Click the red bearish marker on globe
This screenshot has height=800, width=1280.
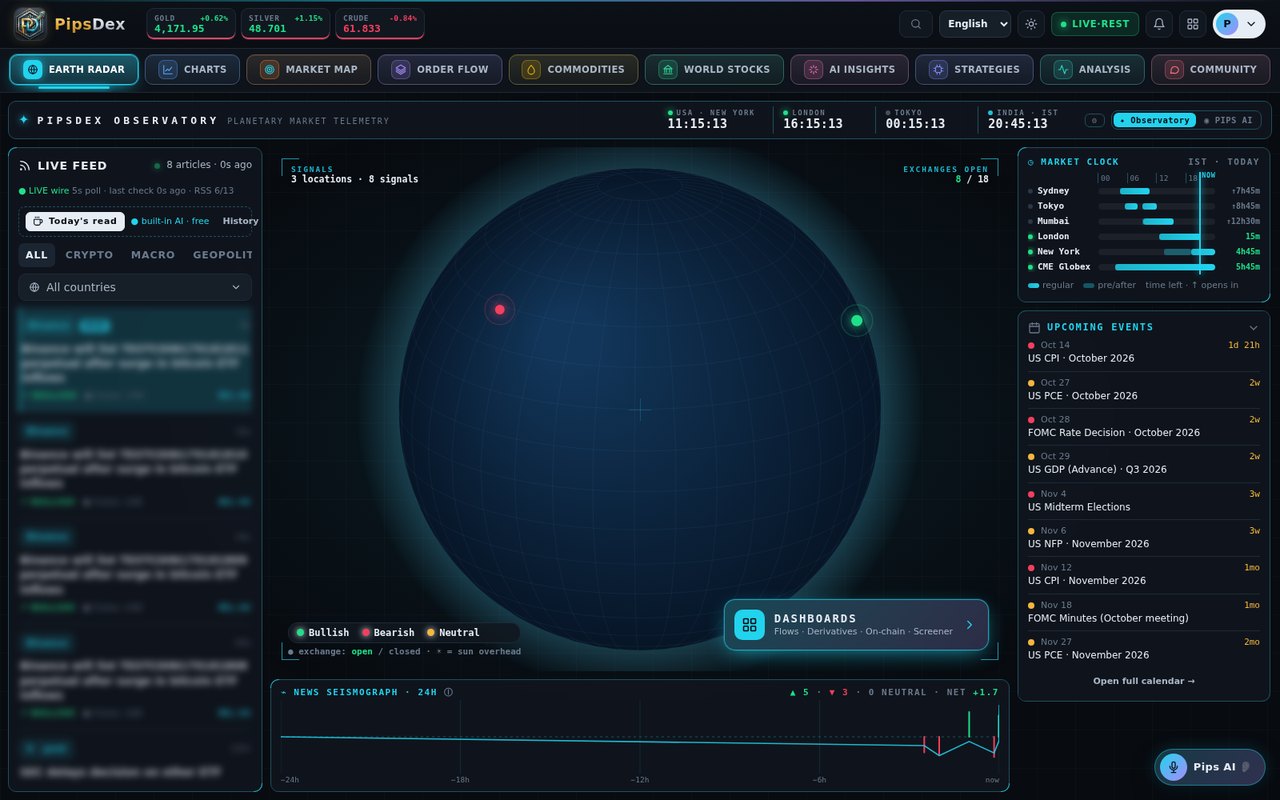tap(500, 309)
